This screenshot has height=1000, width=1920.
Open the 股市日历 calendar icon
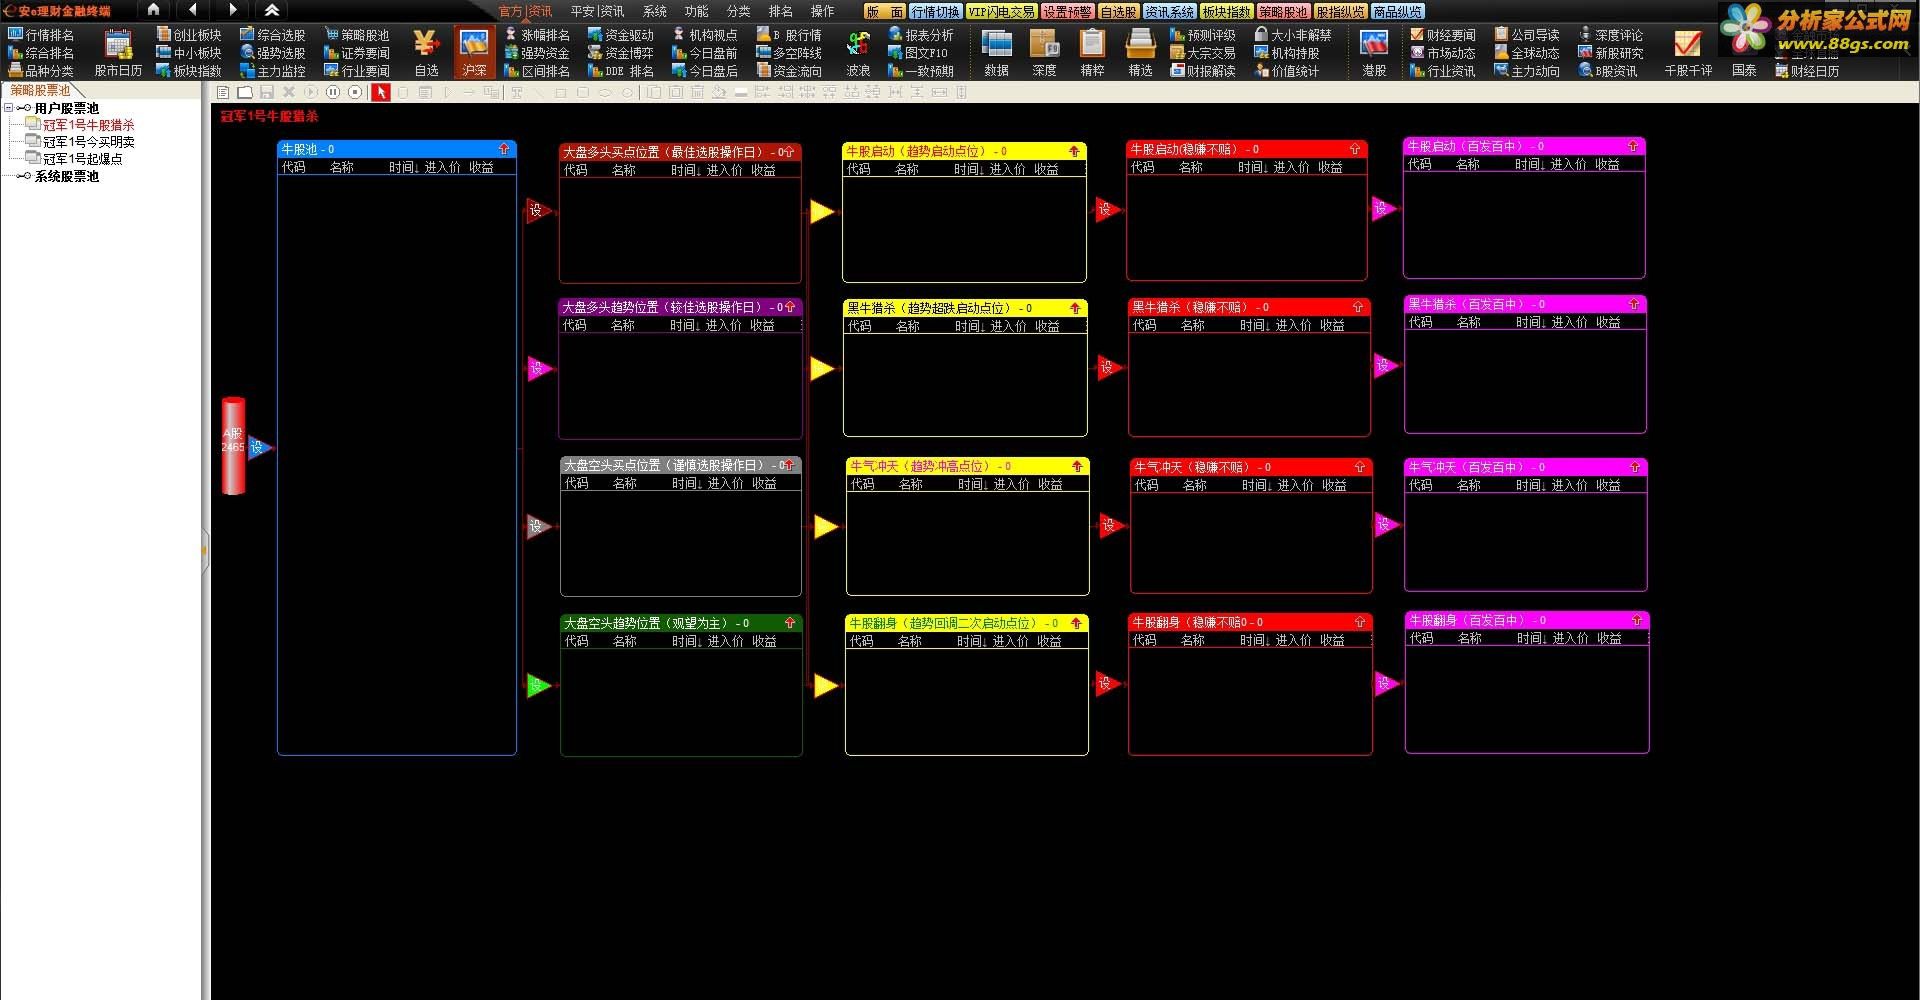(x=118, y=52)
